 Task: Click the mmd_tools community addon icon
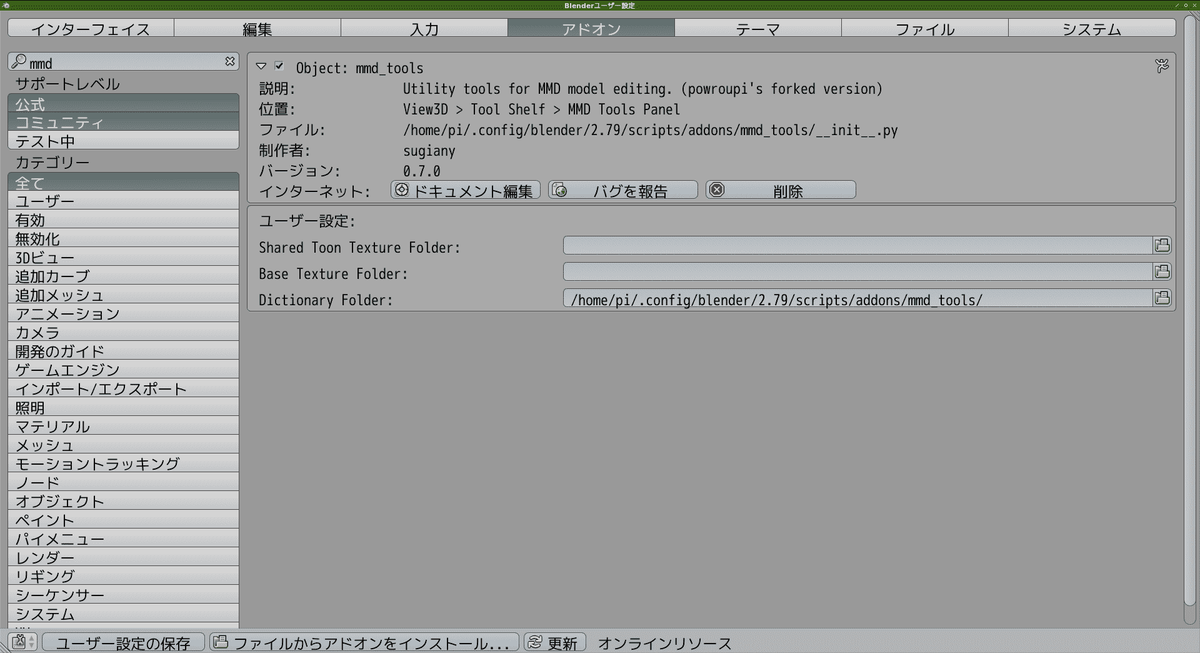click(x=1161, y=67)
